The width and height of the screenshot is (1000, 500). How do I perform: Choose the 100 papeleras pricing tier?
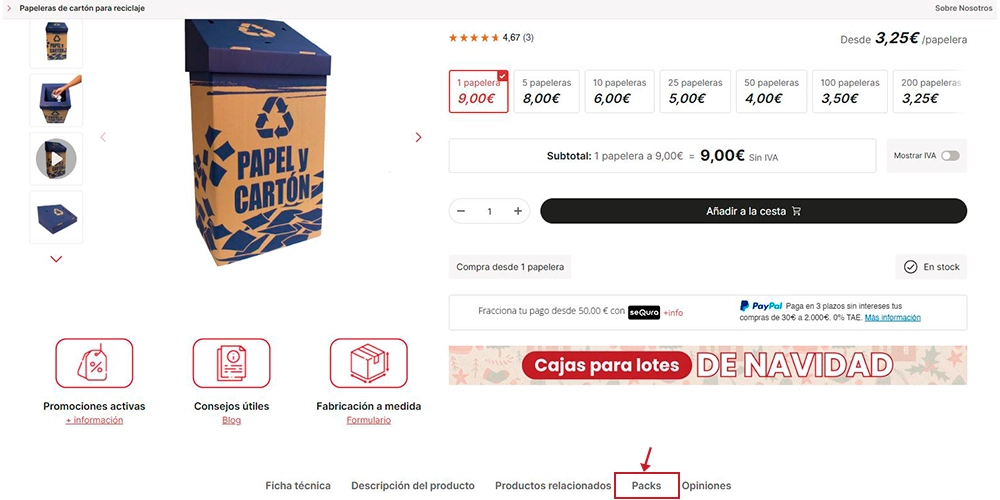tap(850, 91)
